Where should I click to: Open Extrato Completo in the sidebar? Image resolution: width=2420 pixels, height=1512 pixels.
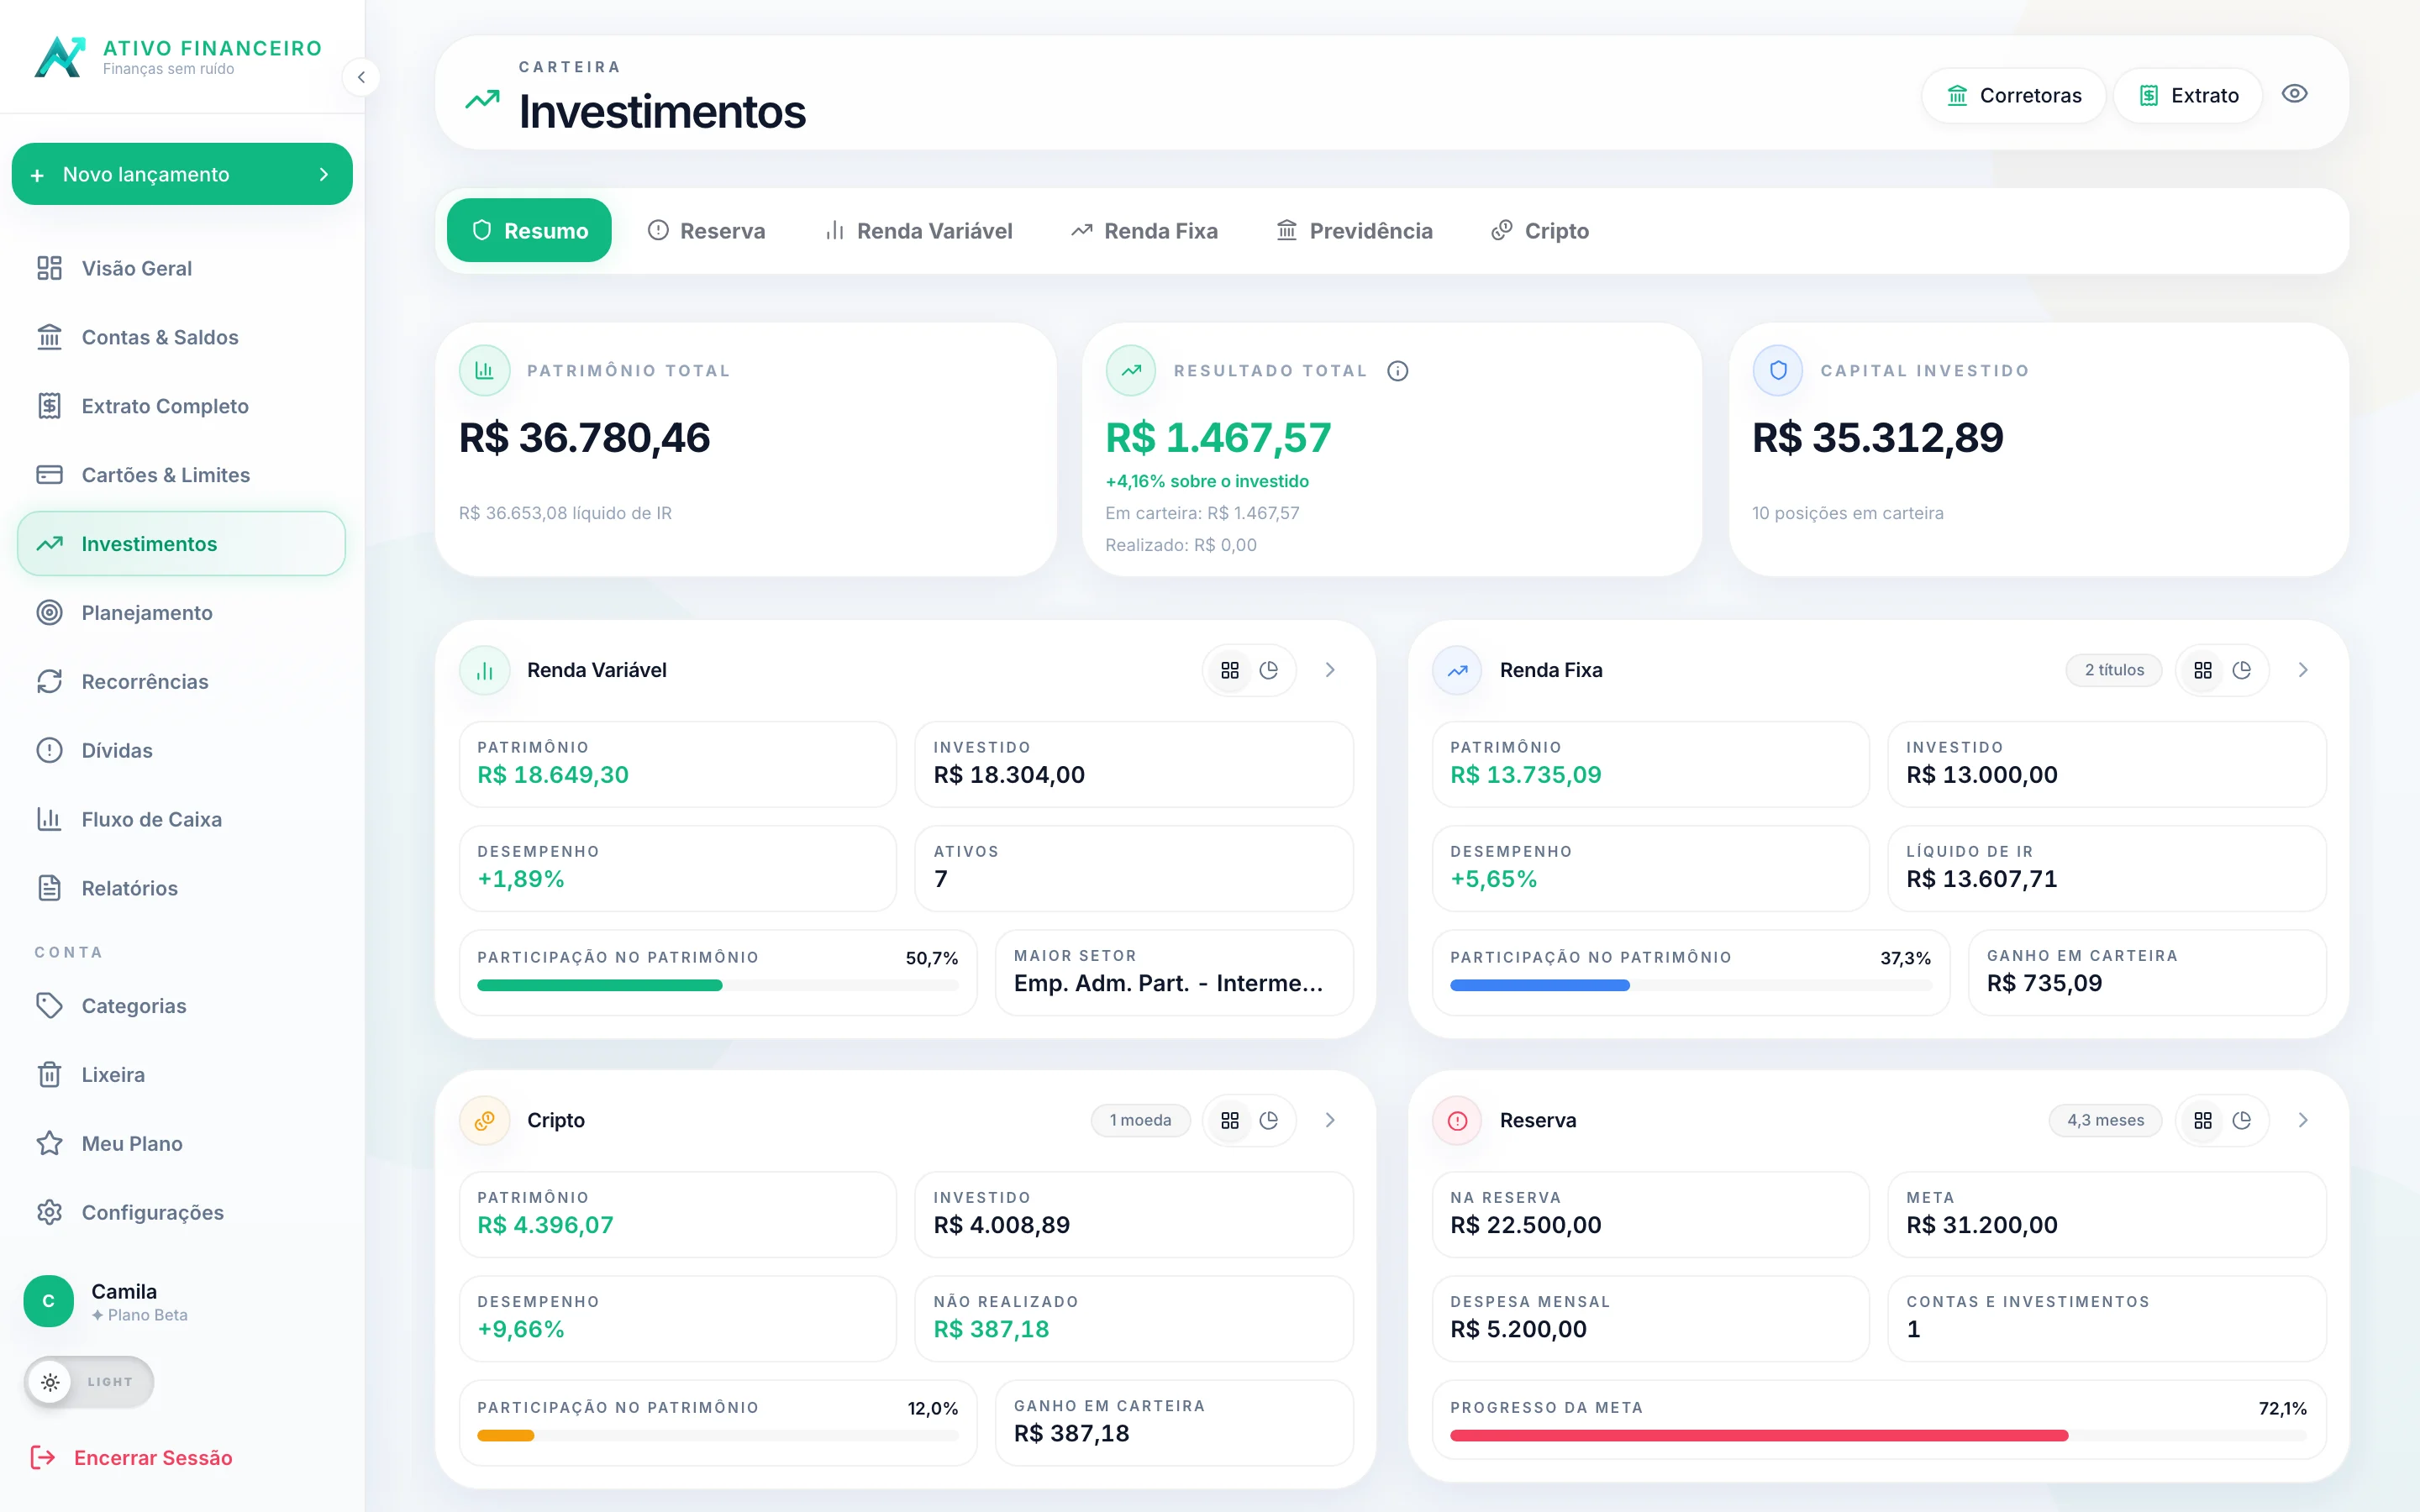(x=181, y=406)
